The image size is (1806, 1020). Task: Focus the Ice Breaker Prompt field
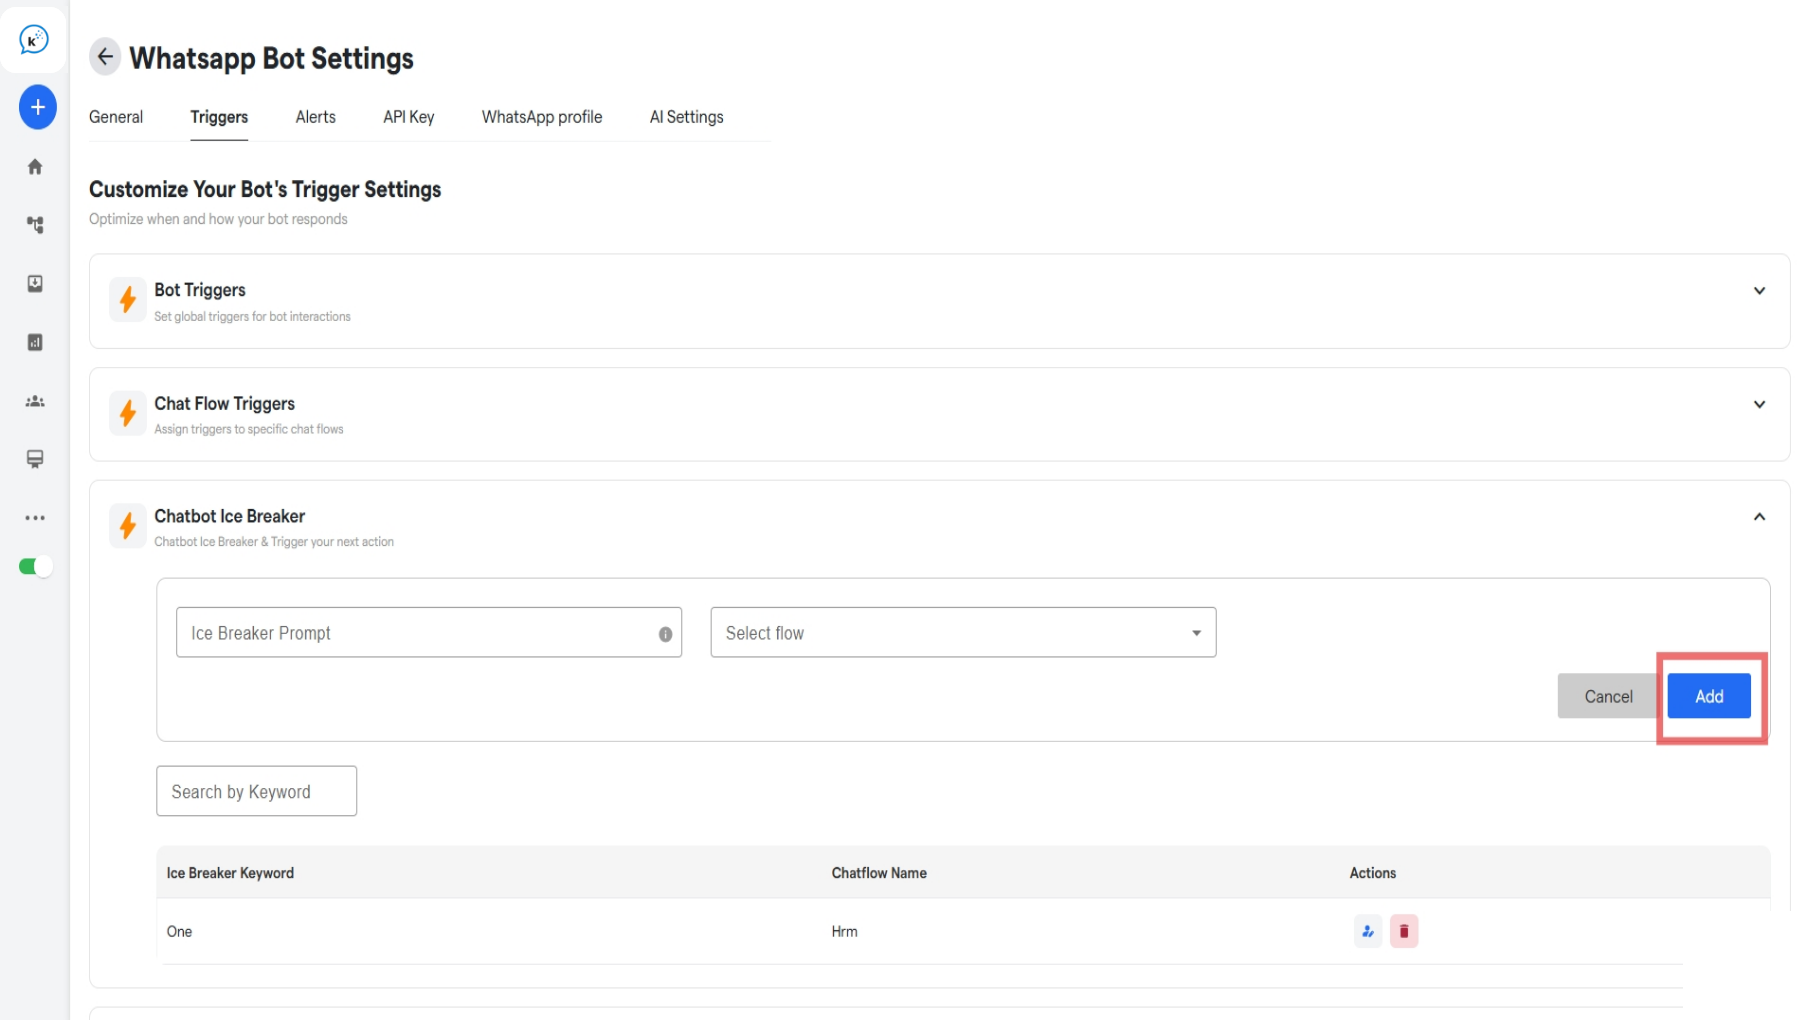click(429, 632)
